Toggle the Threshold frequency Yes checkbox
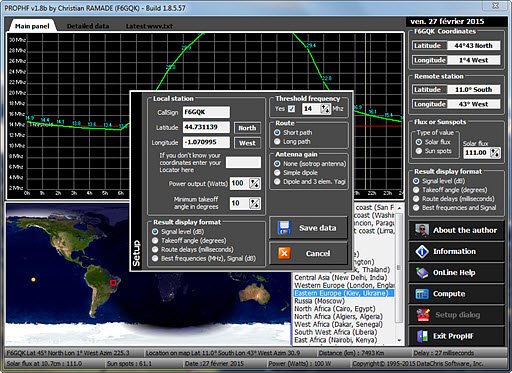Image resolution: width=512 pixels, height=373 pixels. click(292, 109)
